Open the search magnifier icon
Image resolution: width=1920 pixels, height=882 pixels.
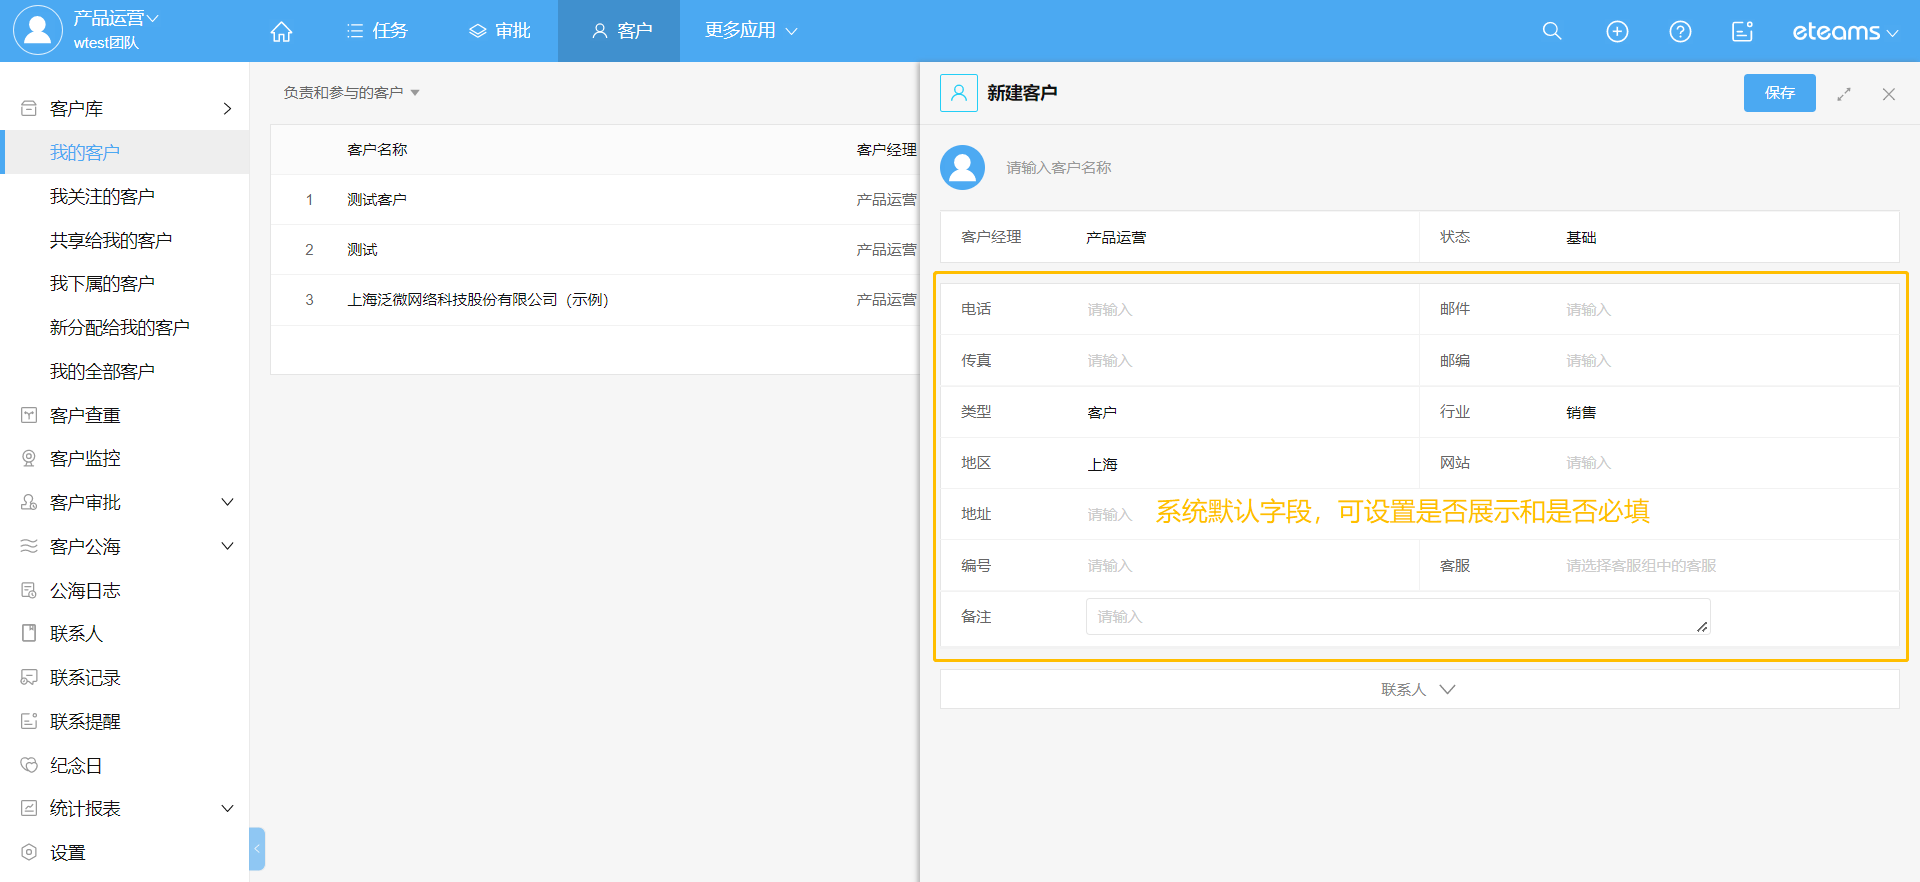(x=1552, y=31)
